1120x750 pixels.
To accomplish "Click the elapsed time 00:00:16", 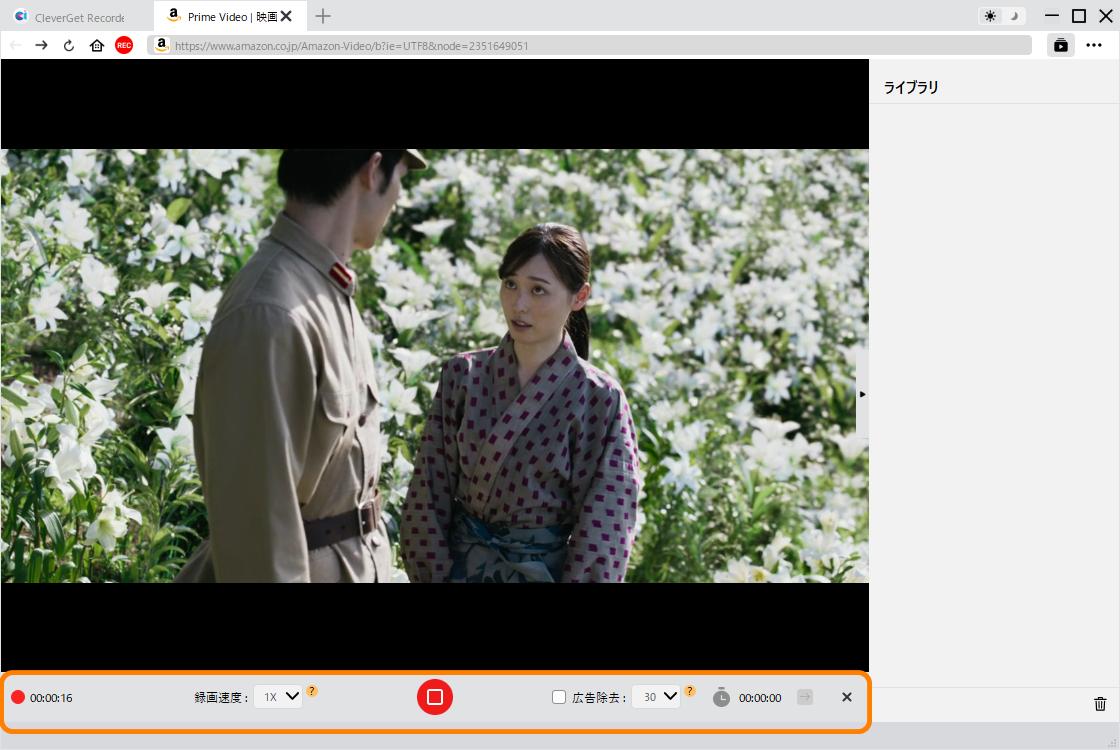I will pyautogui.click(x=51, y=698).
